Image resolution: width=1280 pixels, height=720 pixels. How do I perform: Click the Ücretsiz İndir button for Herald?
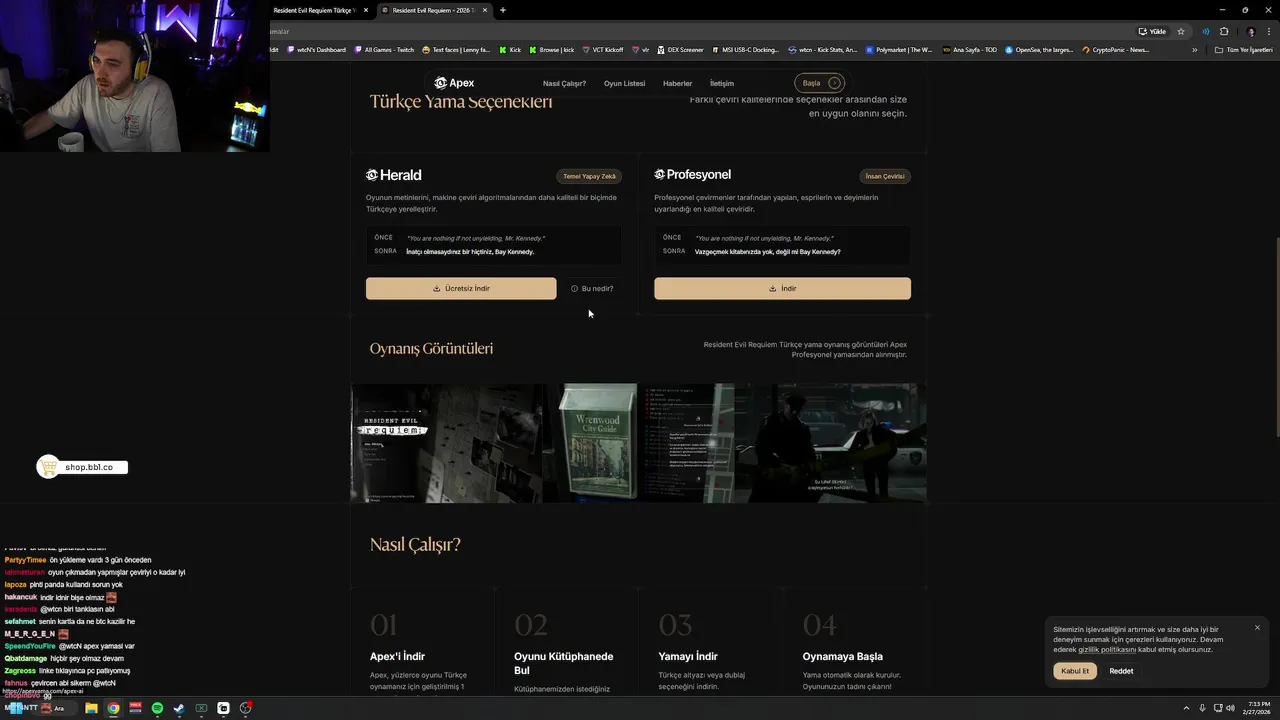[461, 288]
